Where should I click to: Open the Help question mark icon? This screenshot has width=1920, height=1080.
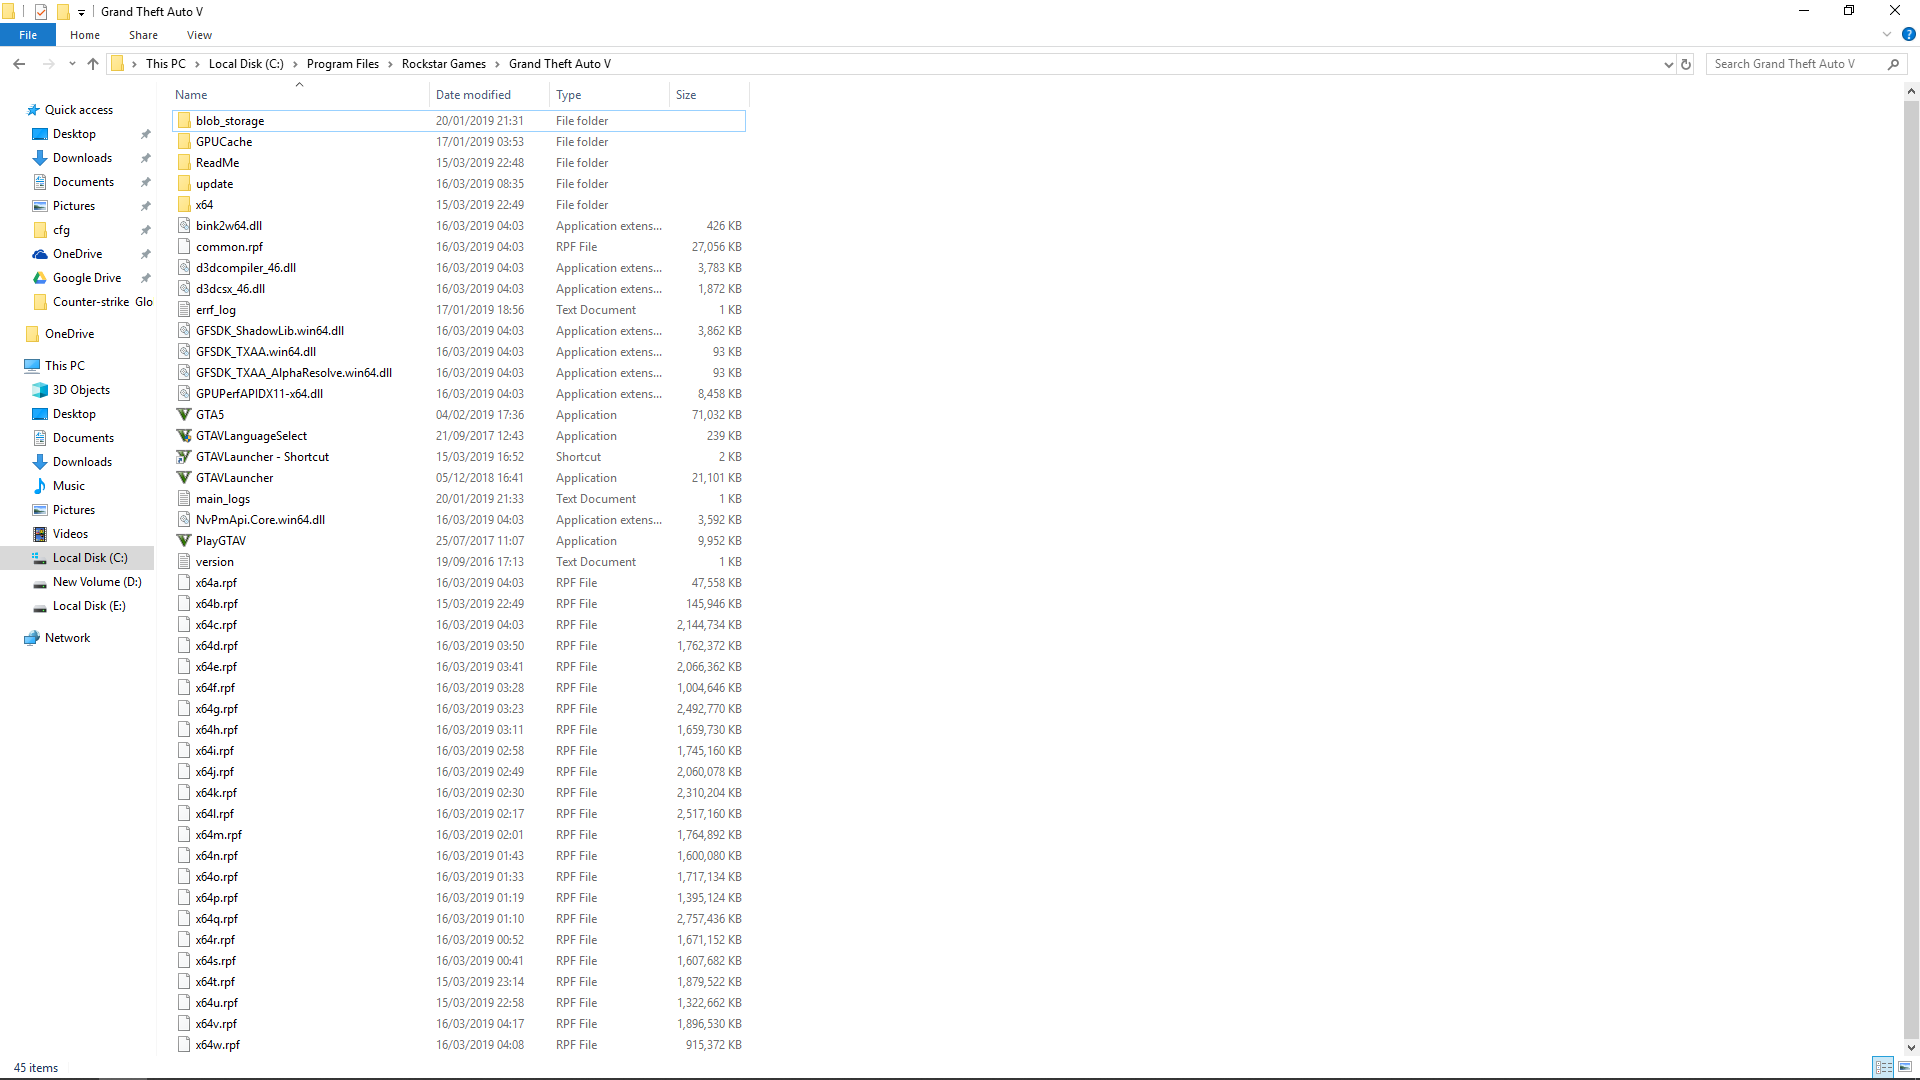(1908, 35)
